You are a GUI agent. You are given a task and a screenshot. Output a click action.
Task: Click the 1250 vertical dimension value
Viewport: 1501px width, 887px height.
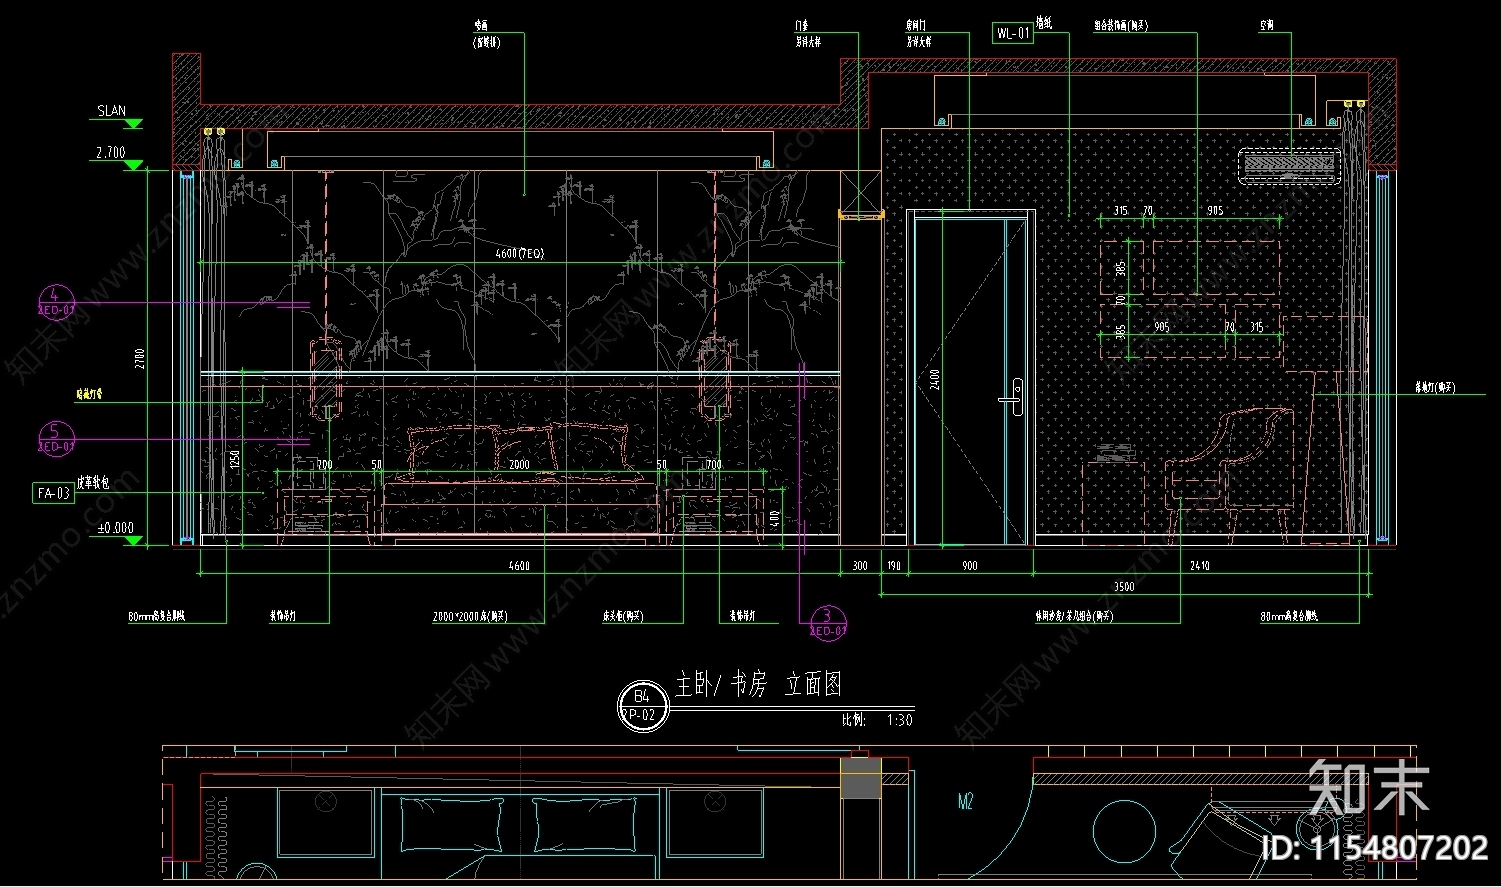[235, 460]
